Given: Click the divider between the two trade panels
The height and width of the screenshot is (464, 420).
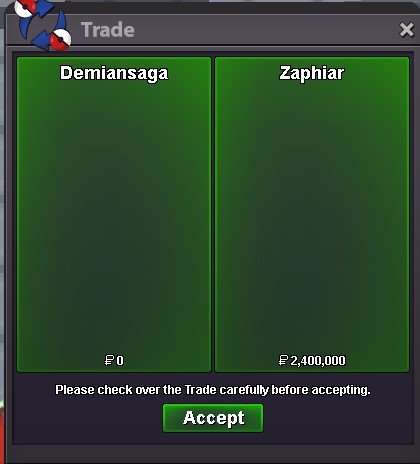Looking at the screenshot, I should coord(213,214).
